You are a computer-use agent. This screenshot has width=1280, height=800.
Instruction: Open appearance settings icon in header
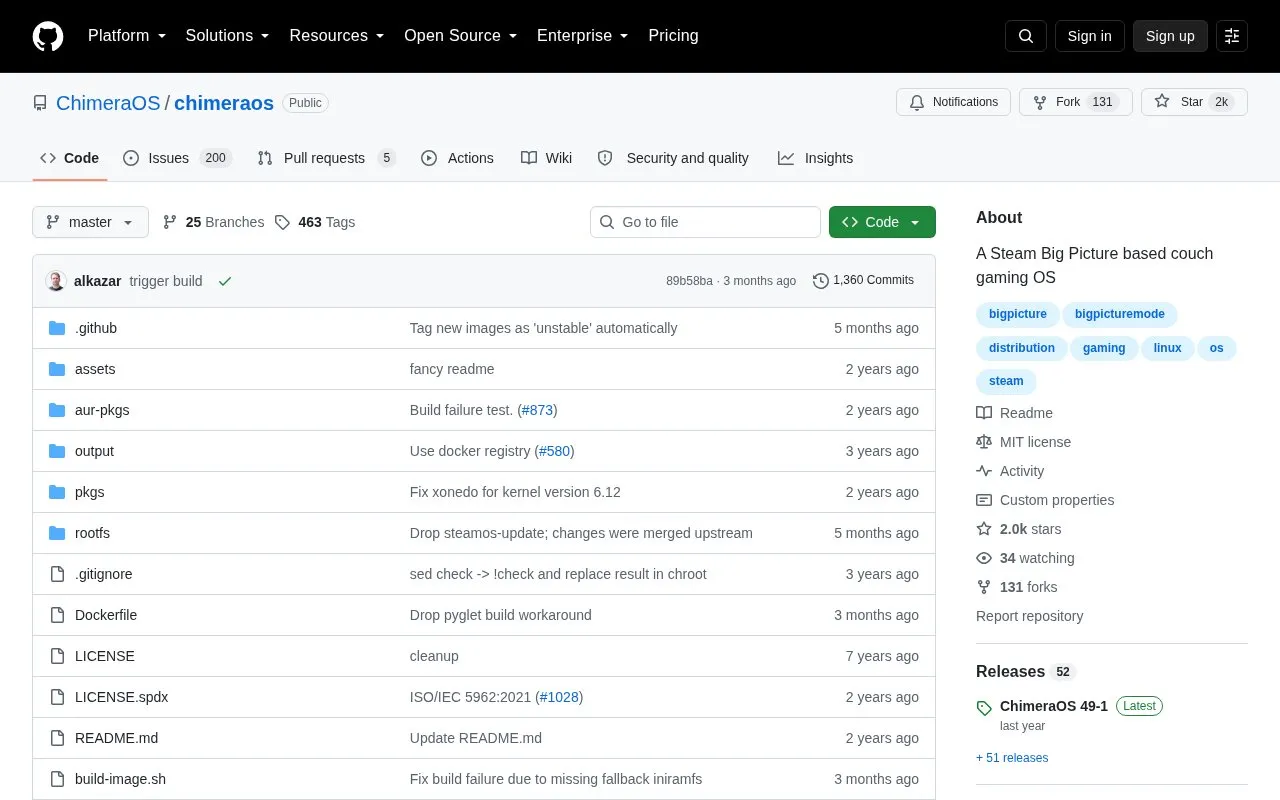pos(1232,36)
